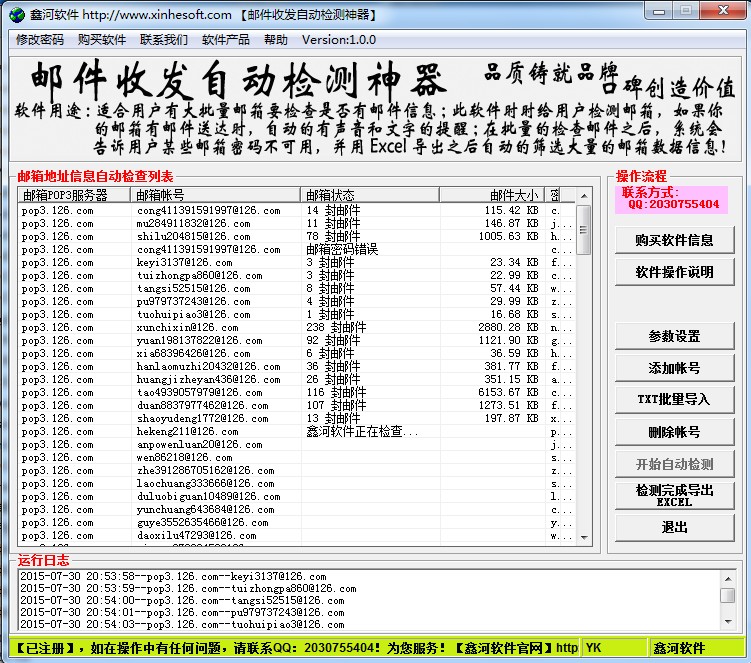Image resolution: width=751 pixels, height=663 pixels.
Task: Click the 退出 button to exit
Action: click(674, 527)
